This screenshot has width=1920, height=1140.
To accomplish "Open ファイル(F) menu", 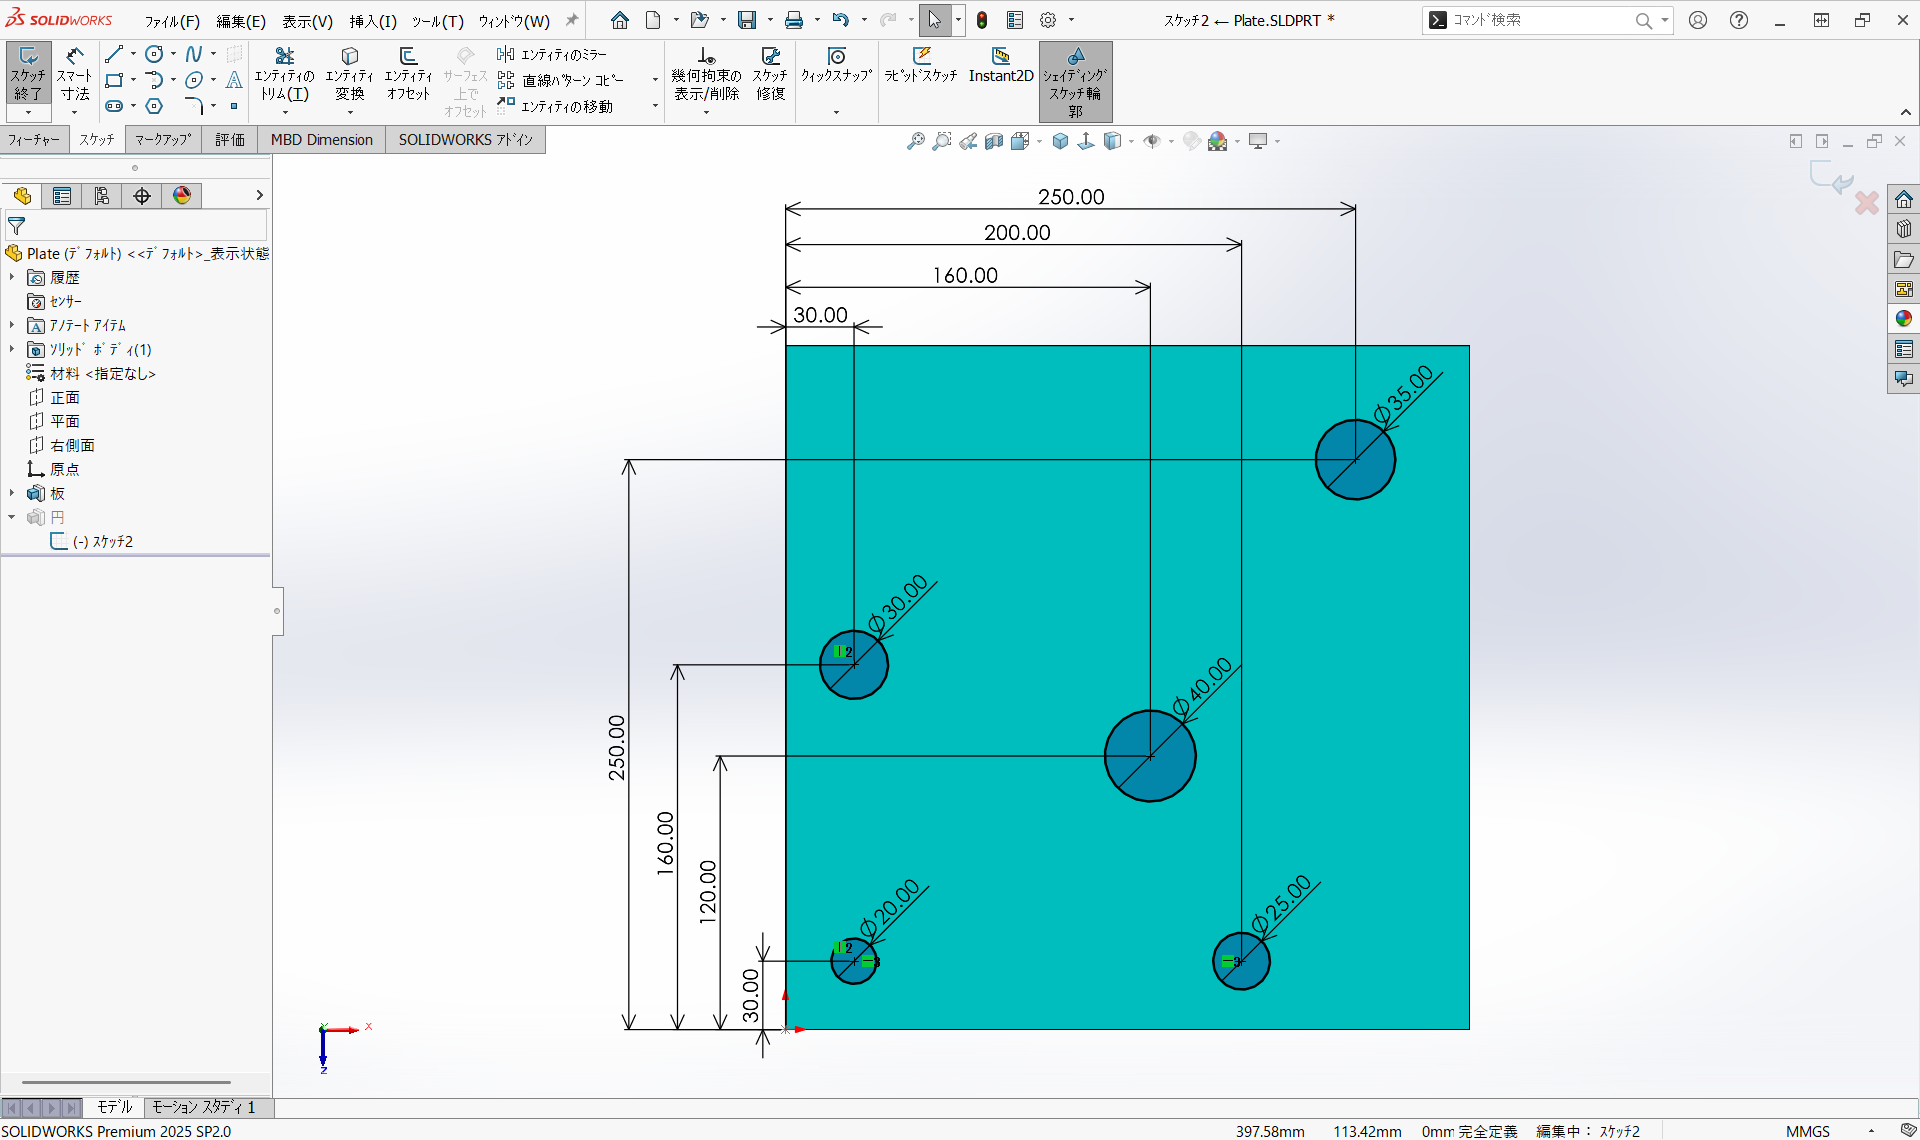I will pyautogui.click(x=172, y=20).
